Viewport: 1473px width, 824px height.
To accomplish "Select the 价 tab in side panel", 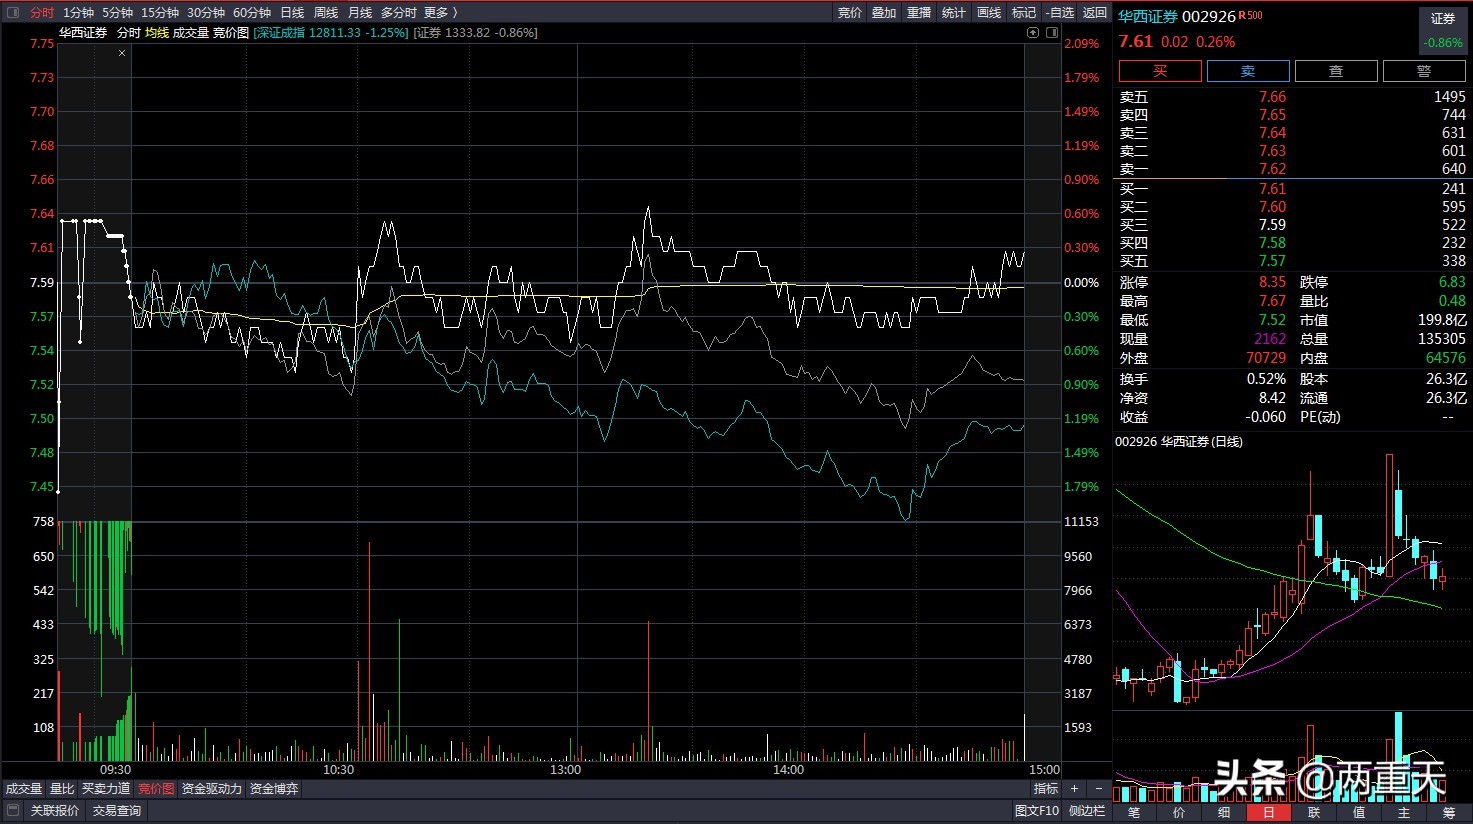I will (x=1179, y=813).
